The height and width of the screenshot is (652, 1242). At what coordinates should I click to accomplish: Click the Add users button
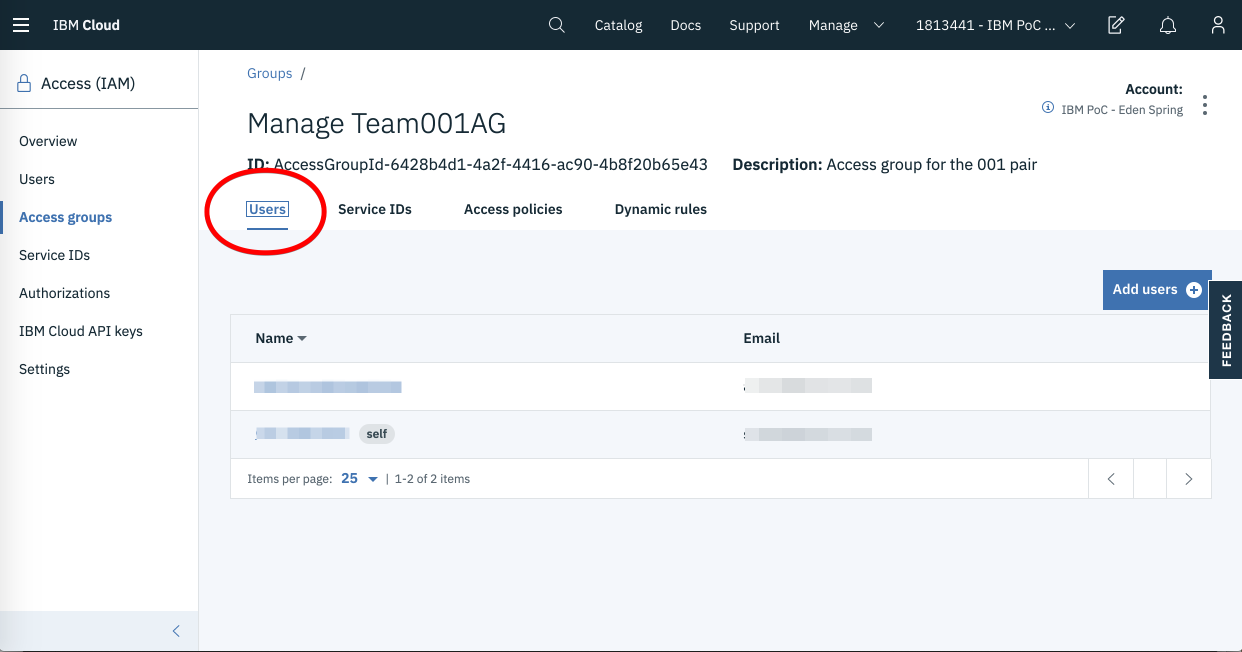[x=1157, y=290]
